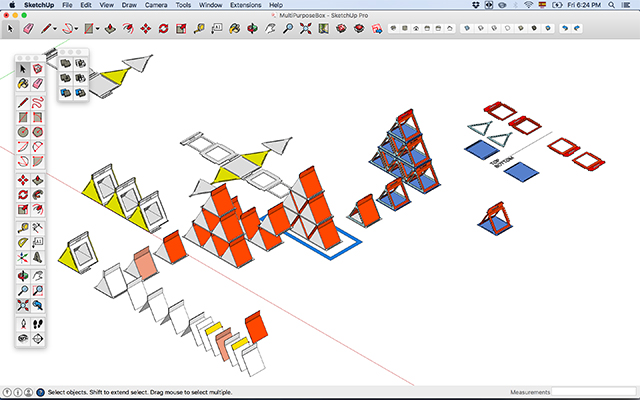Viewport: 640px width, 400px height.
Task: Select the Push/Pull tool in the top toolbar
Action: 110,29
